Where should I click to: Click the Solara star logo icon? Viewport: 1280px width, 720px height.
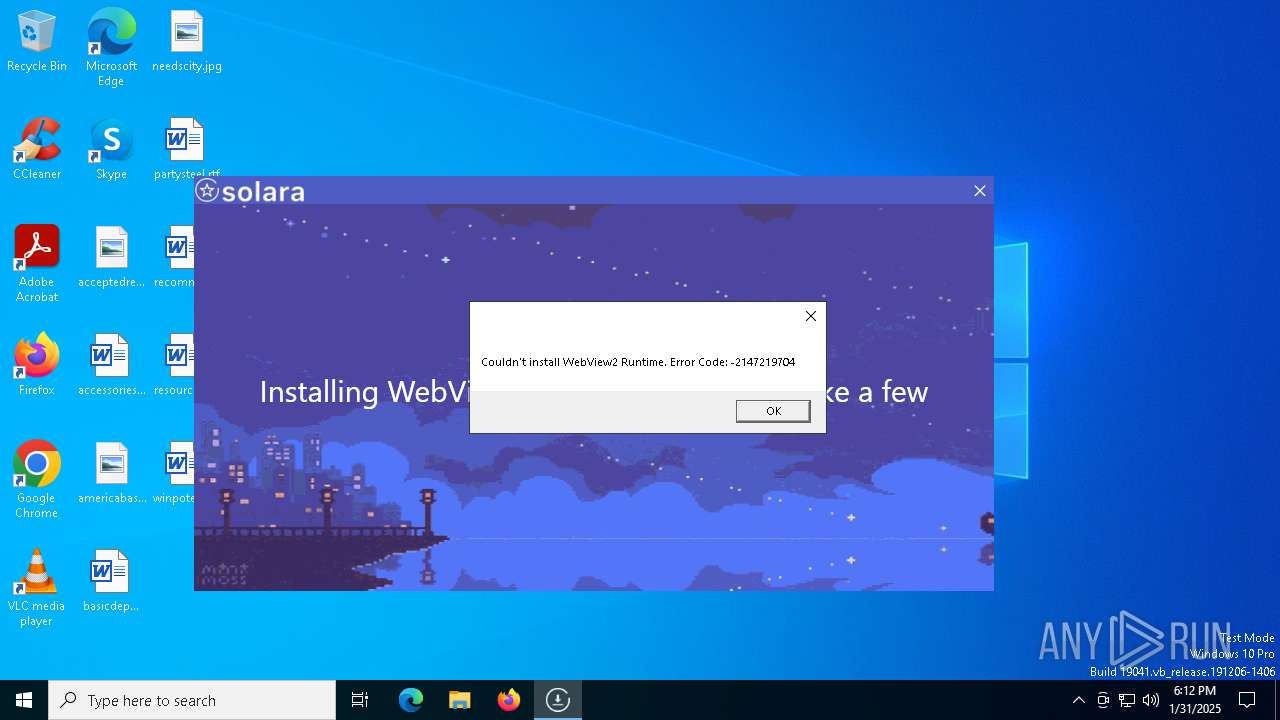pos(207,191)
